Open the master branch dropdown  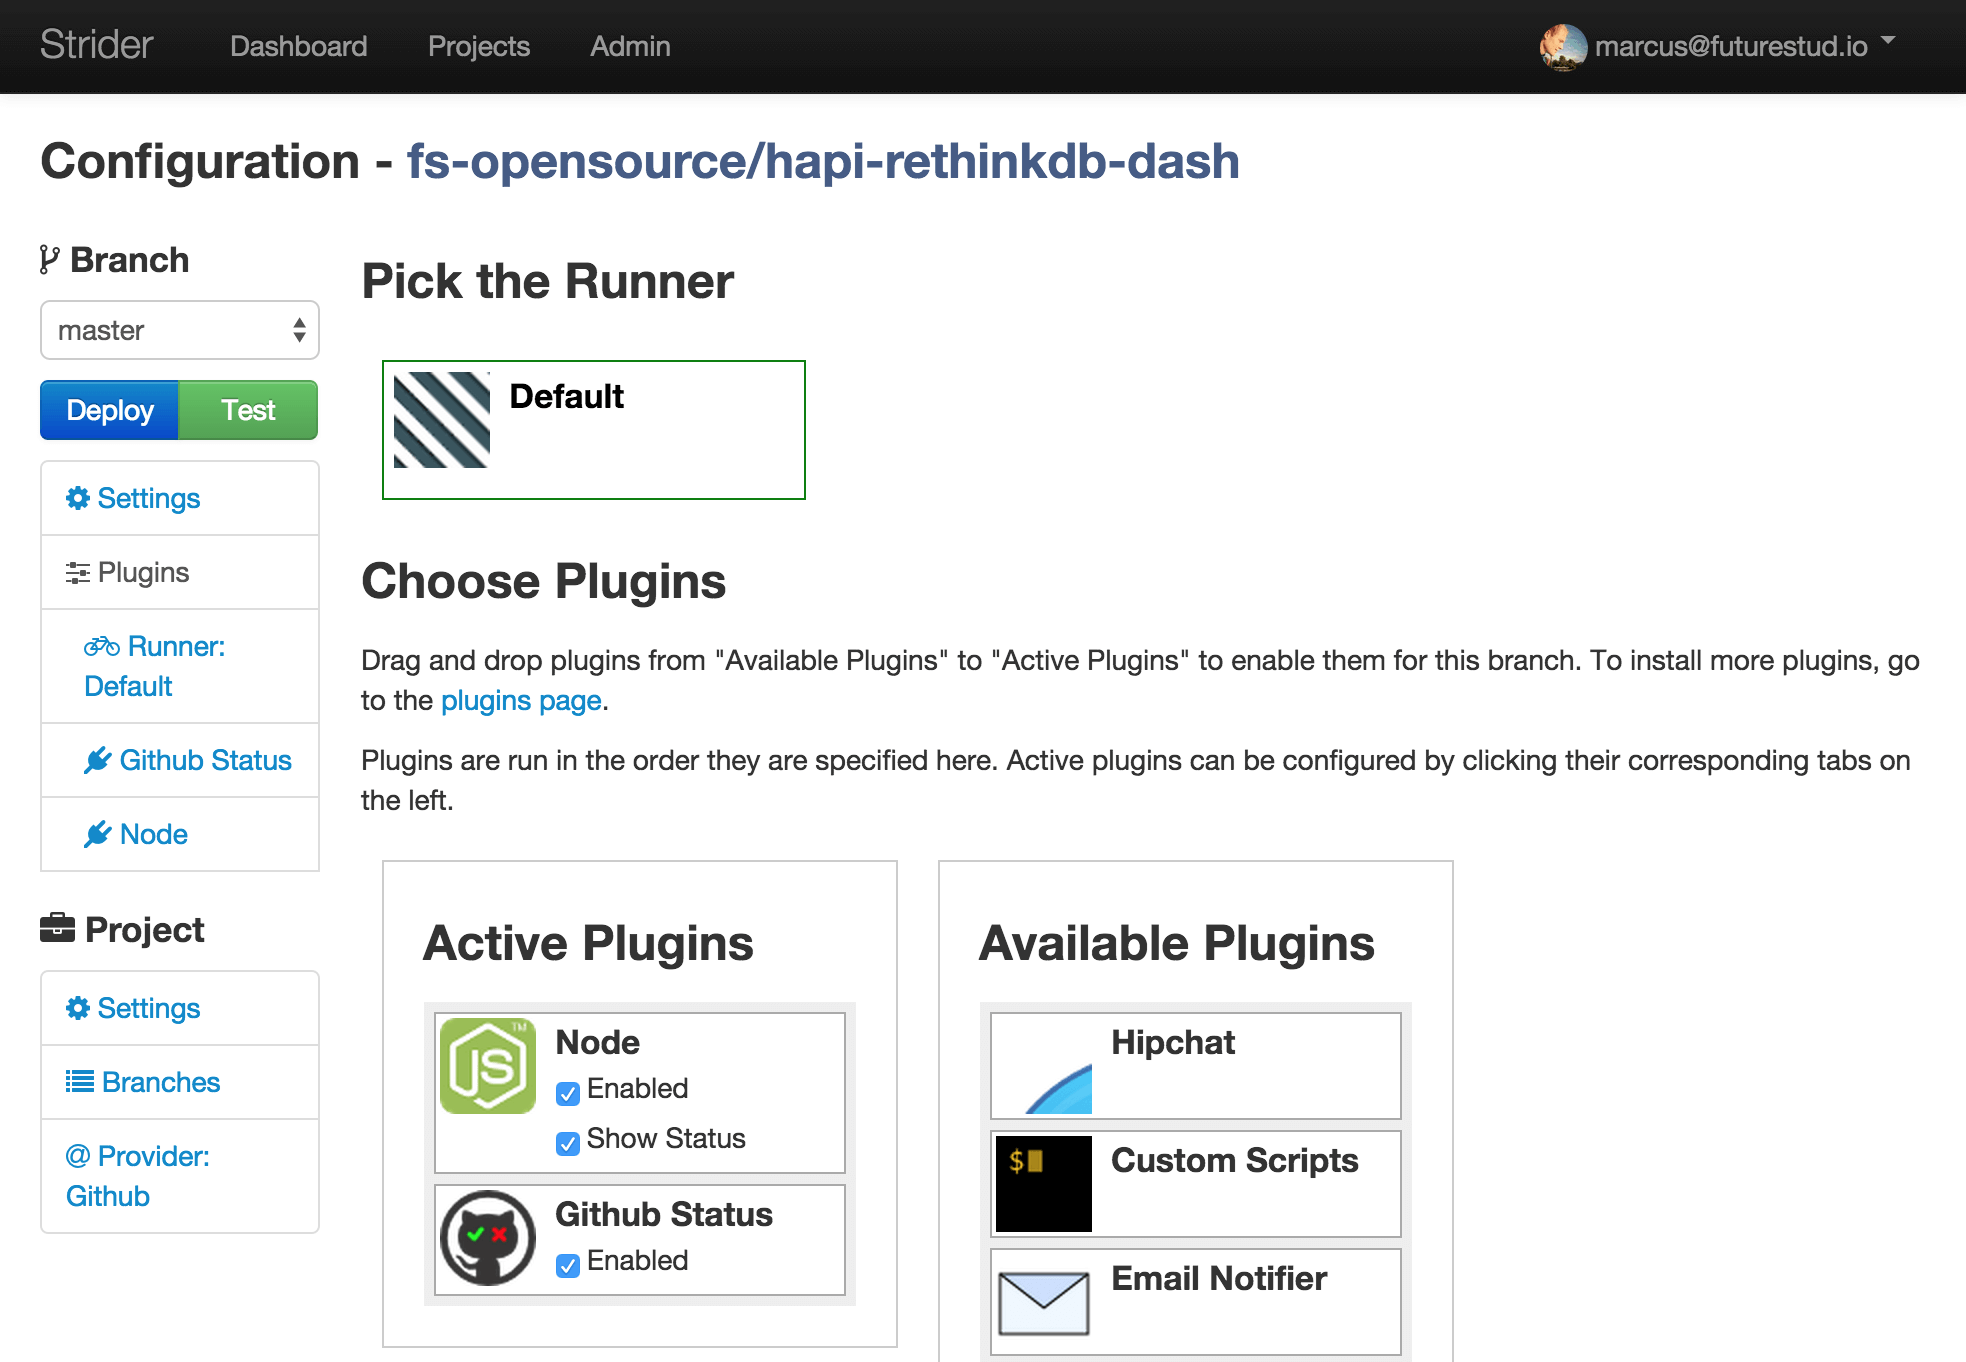[x=180, y=330]
